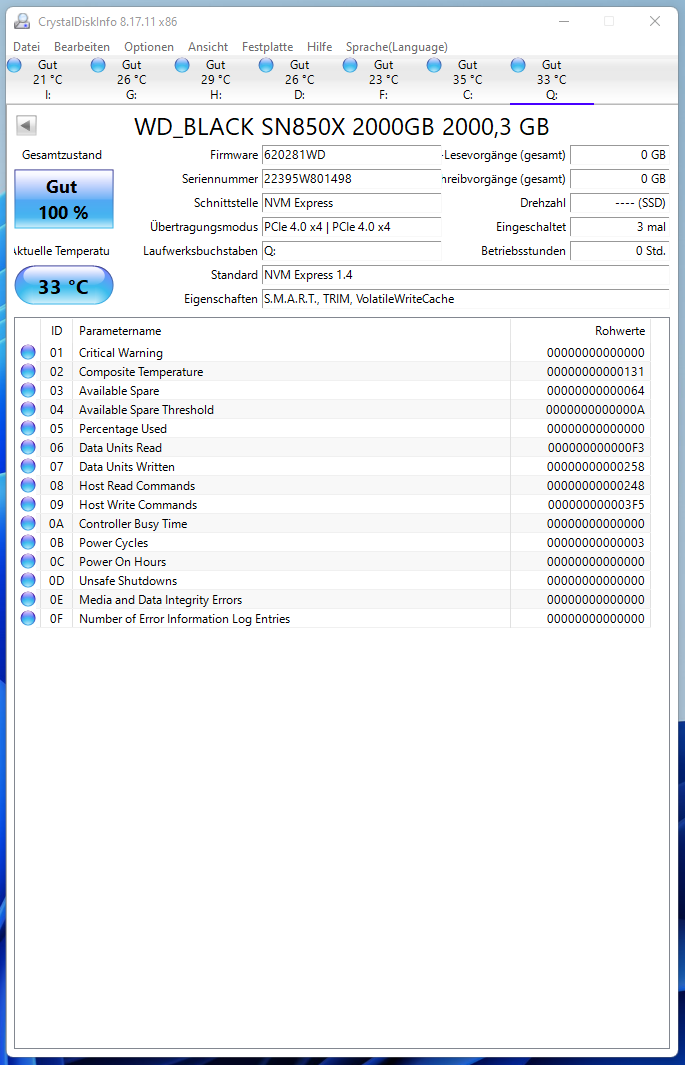Click the Power Cycles parameter name
685x1065 pixels.
(113, 543)
